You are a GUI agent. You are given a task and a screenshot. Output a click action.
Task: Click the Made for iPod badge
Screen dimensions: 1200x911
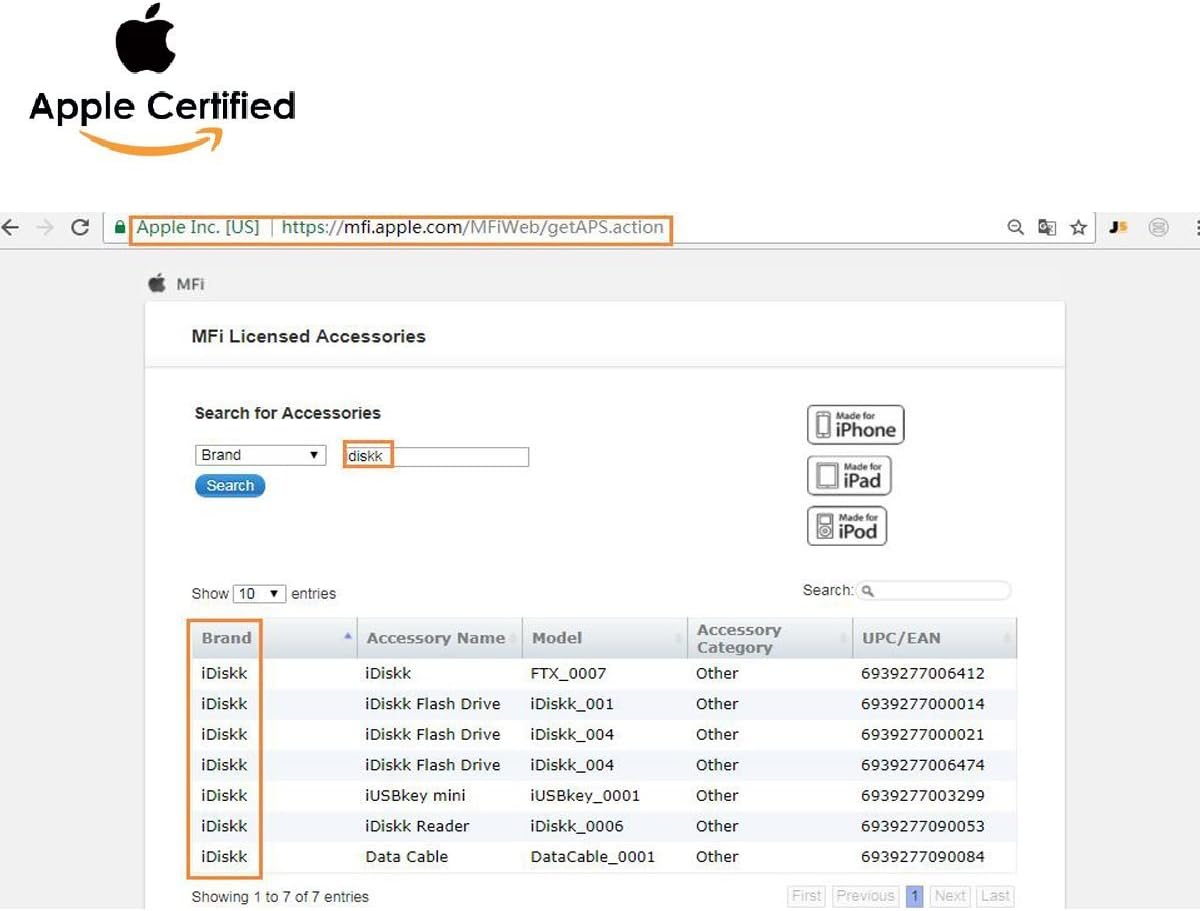[x=847, y=526]
